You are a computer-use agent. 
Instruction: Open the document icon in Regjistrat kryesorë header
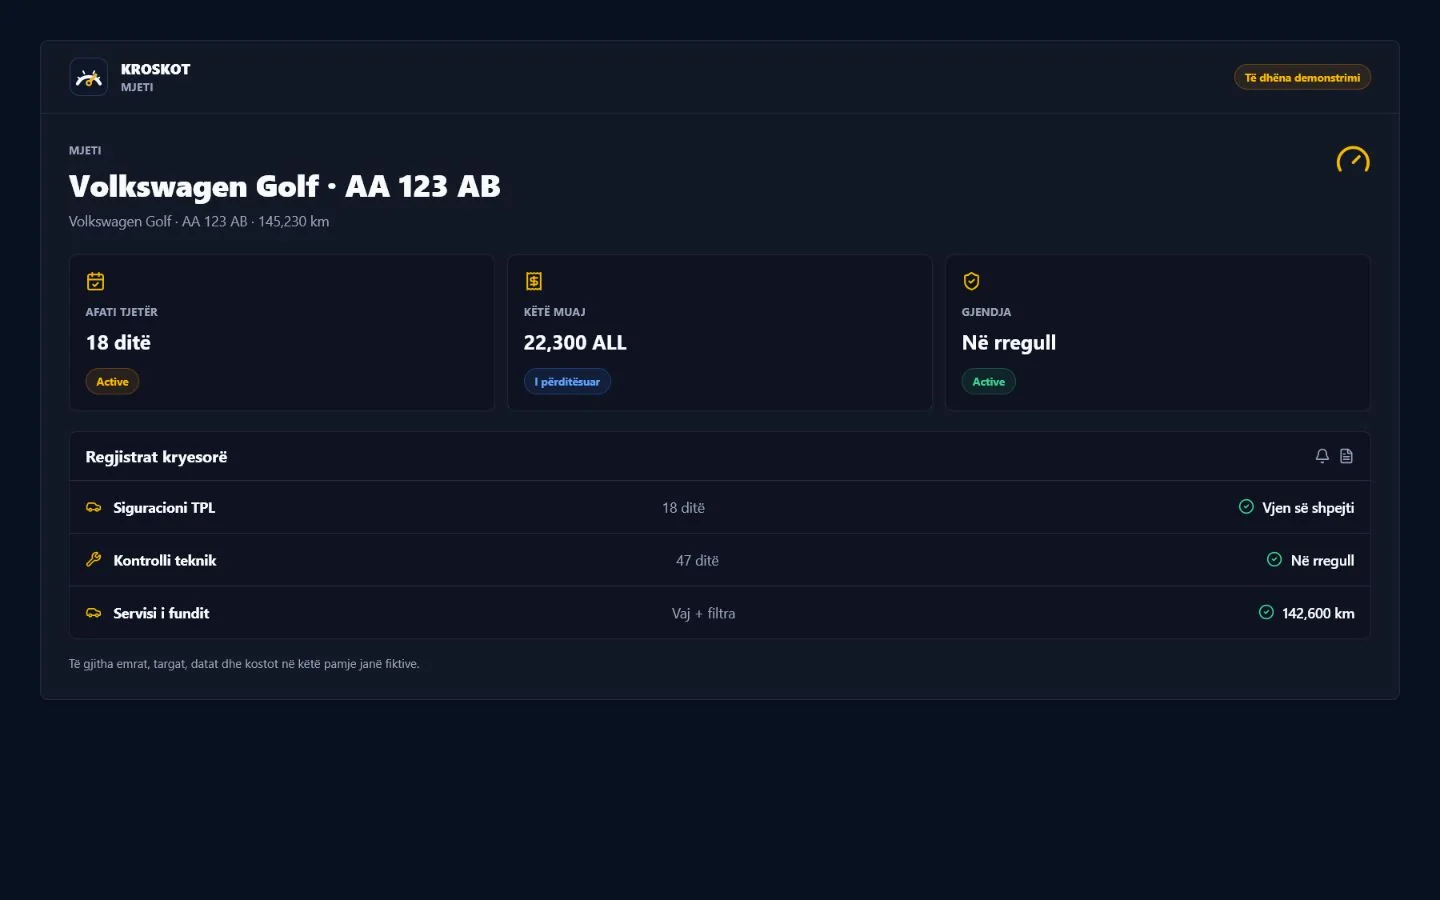[1346, 456]
